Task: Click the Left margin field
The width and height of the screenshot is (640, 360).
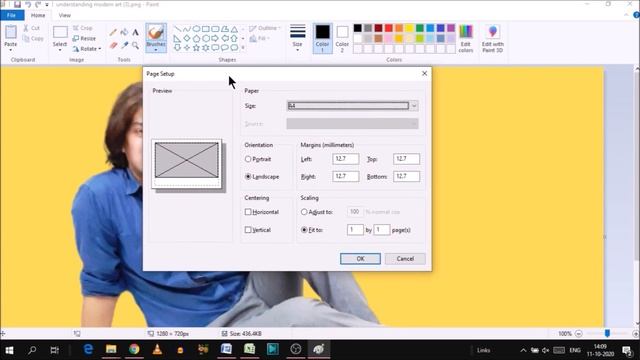Action: (346, 159)
